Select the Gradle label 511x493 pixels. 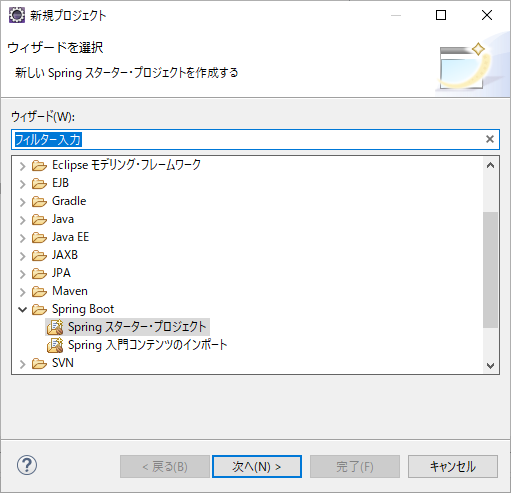[69, 201]
